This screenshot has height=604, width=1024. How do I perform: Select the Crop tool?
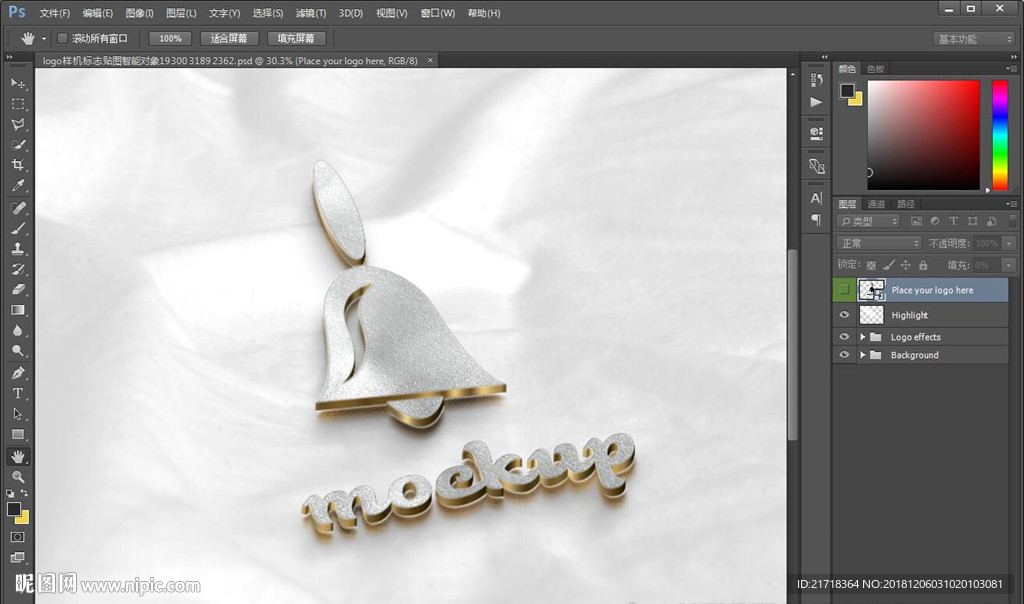click(x=18, y=165)
